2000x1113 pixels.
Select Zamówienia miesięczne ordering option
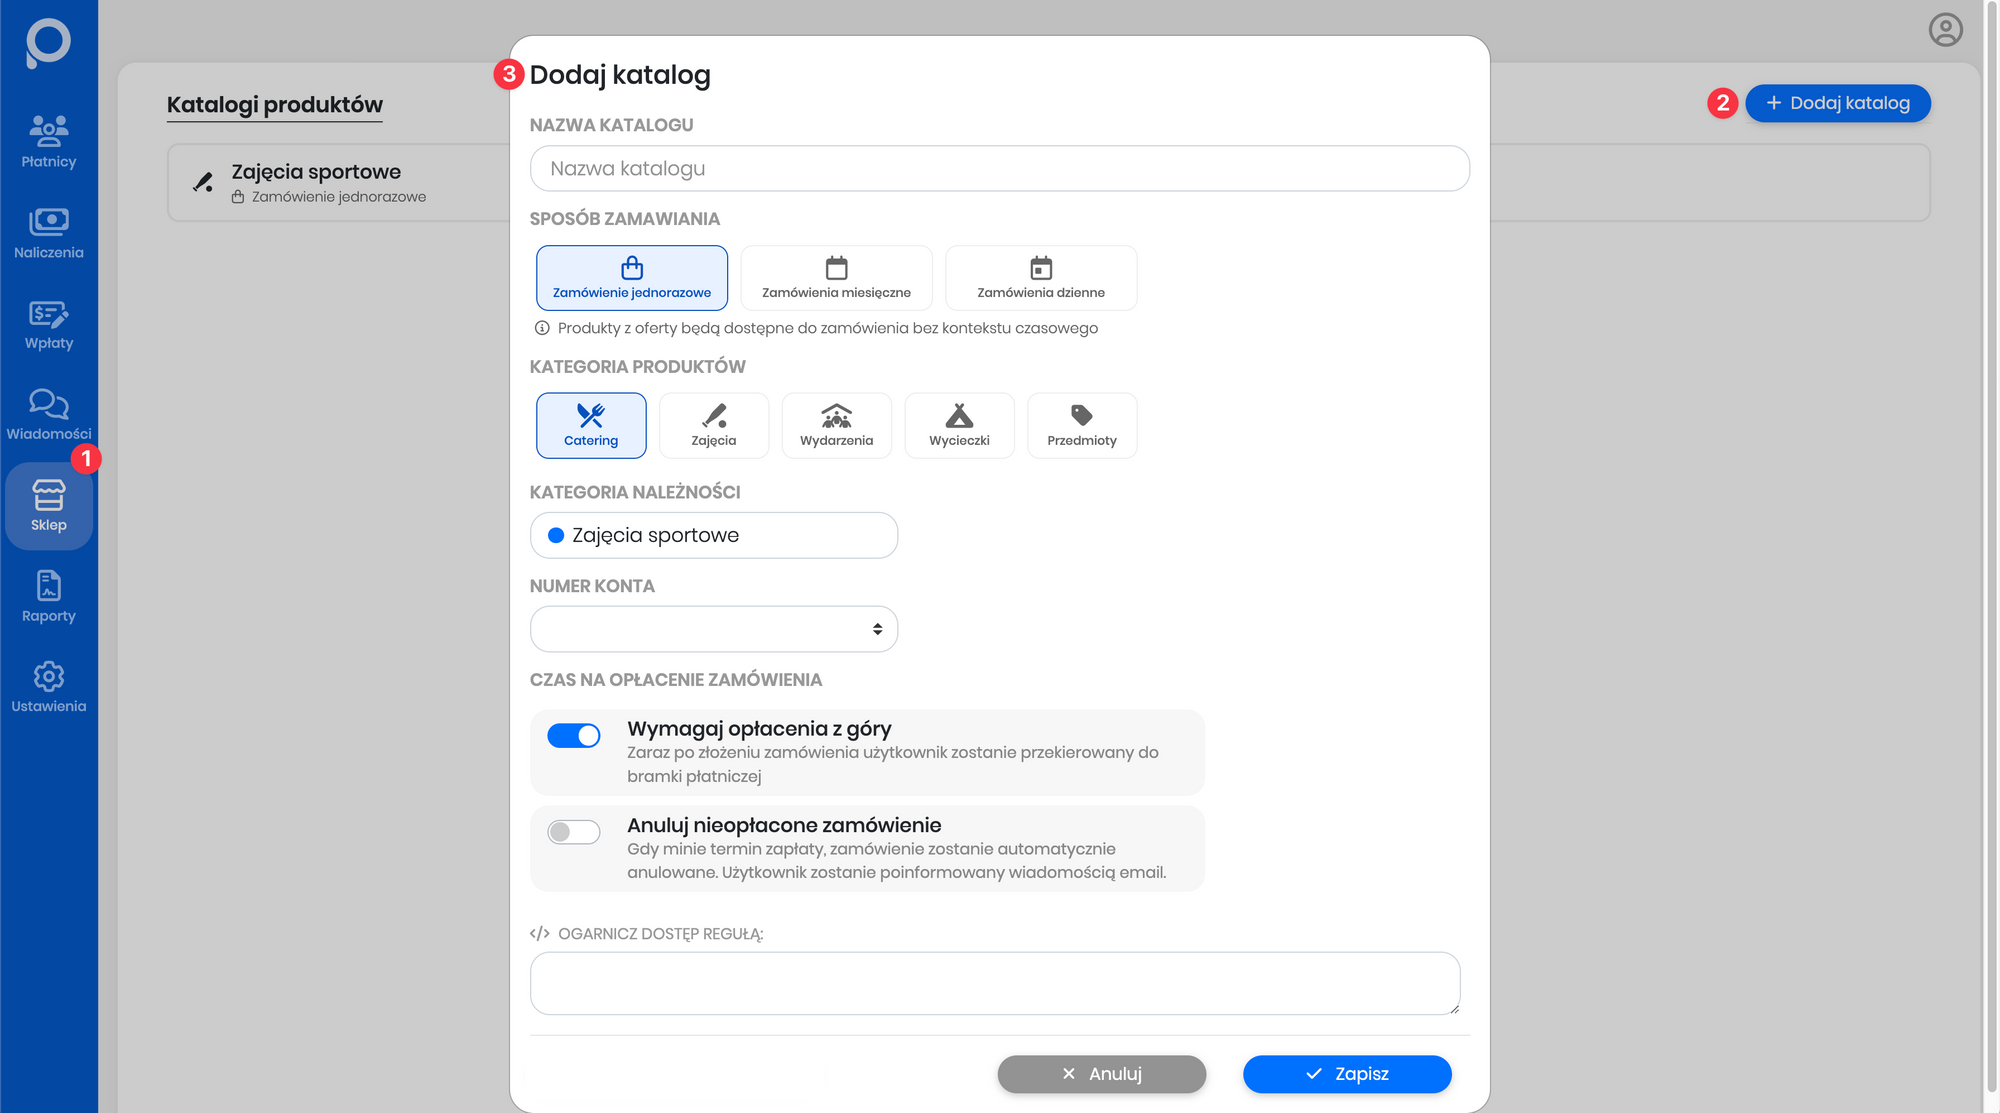[836, 277]
